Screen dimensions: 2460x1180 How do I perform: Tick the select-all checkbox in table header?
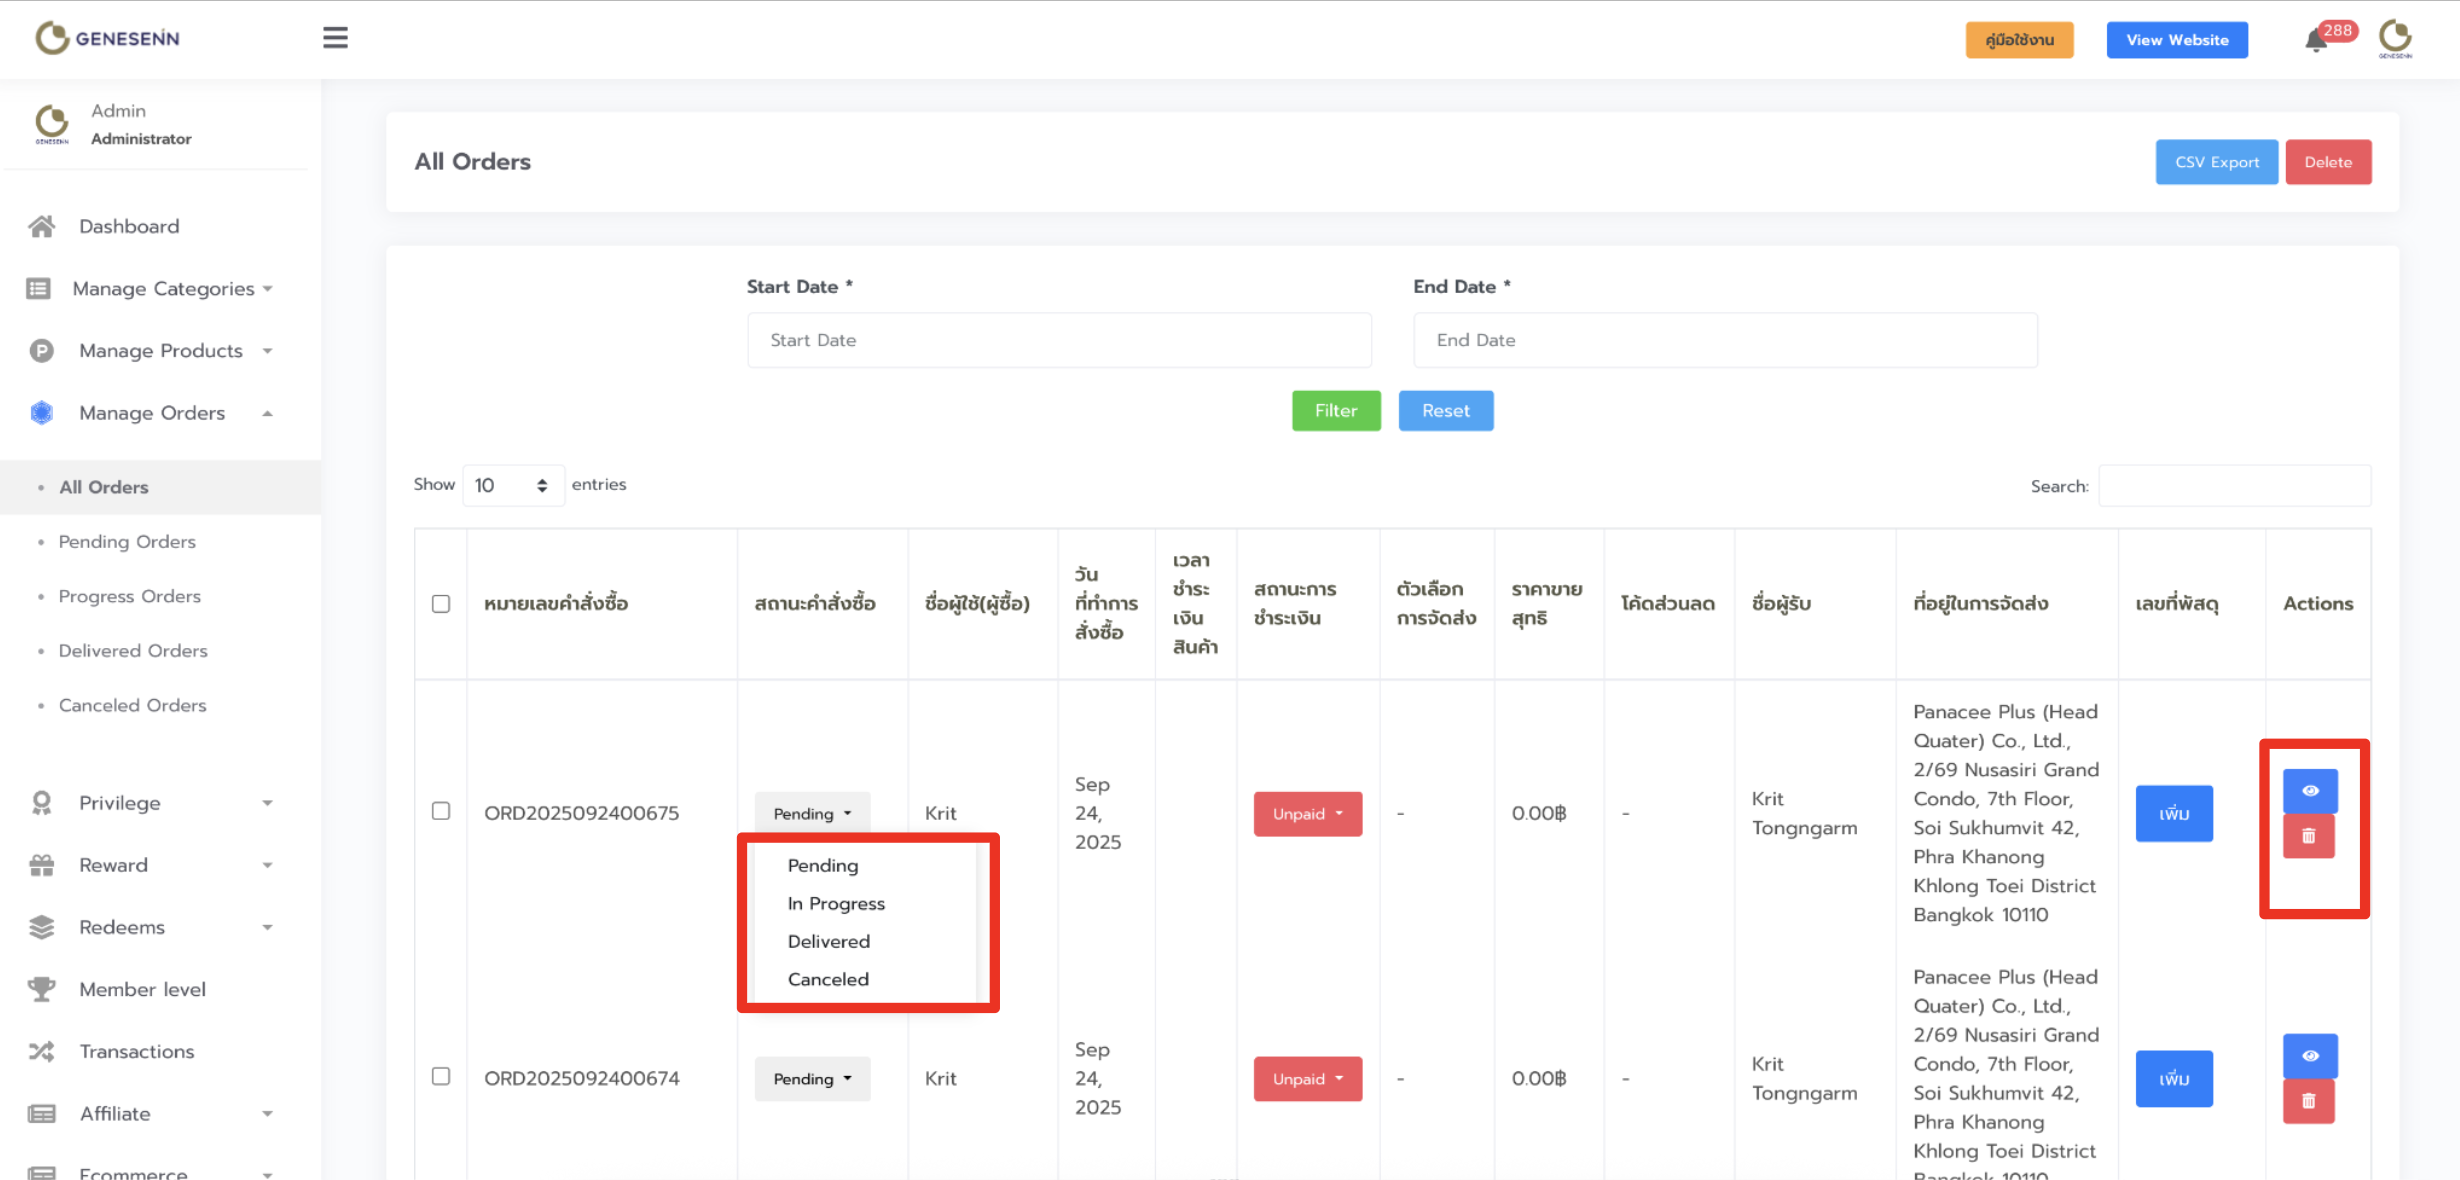[x=441, y=604]
